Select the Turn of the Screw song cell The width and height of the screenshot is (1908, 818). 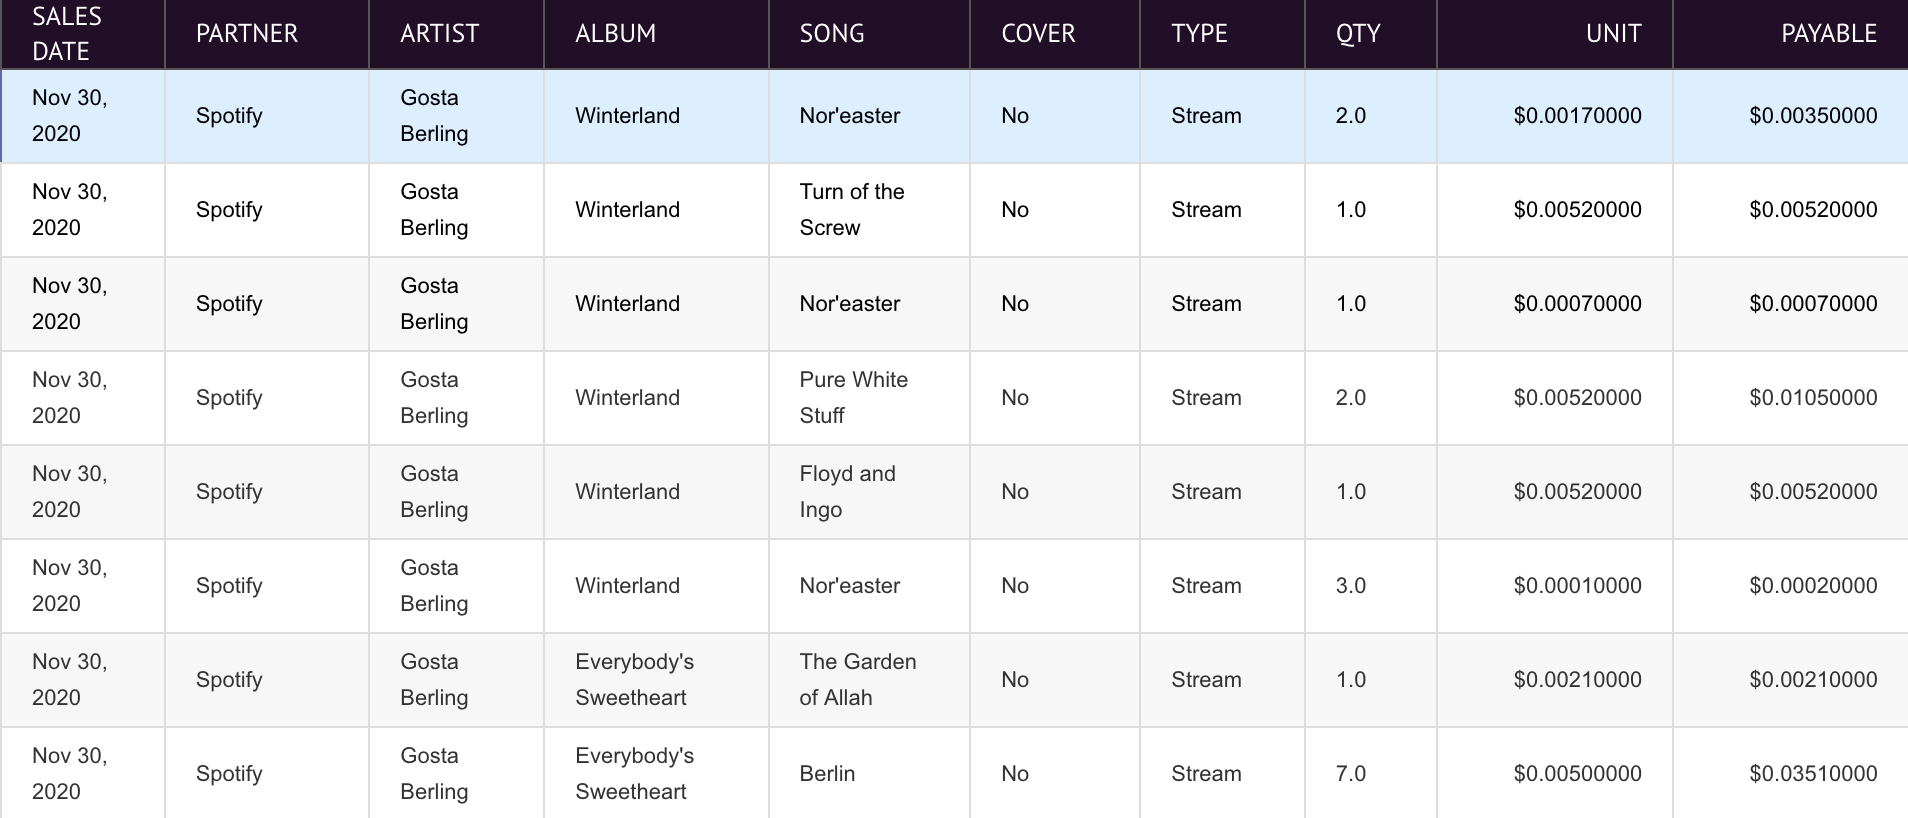[x=869, y=210]
